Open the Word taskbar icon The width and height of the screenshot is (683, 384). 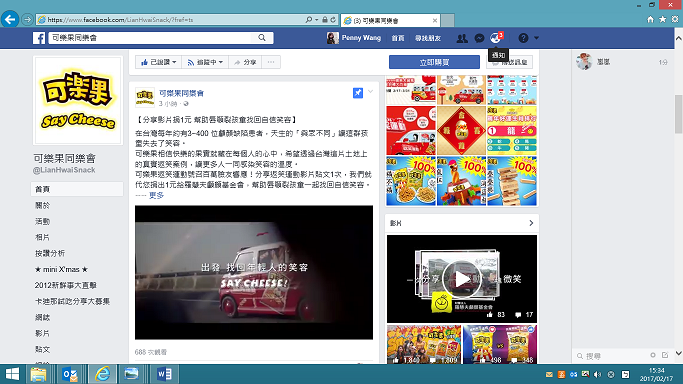pyautogui.click(x=164, y=374)
